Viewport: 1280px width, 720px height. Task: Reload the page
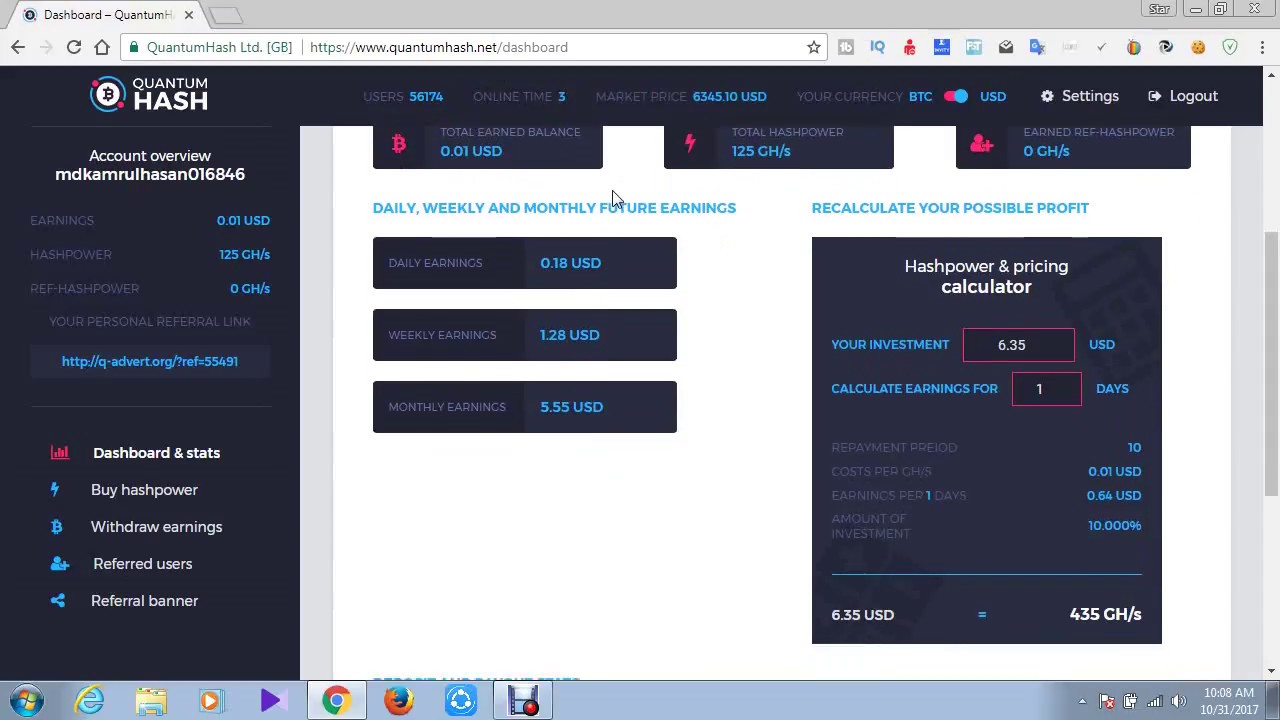[74, 47]
